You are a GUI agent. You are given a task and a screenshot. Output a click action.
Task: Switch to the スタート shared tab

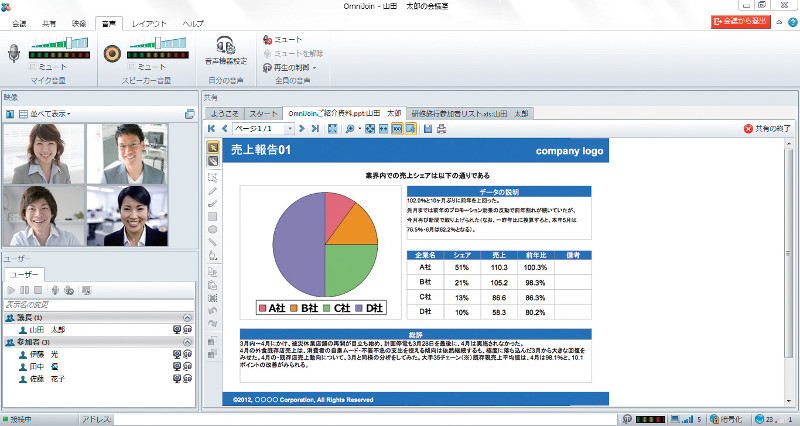pyautogui.click(x=263, y=113)
